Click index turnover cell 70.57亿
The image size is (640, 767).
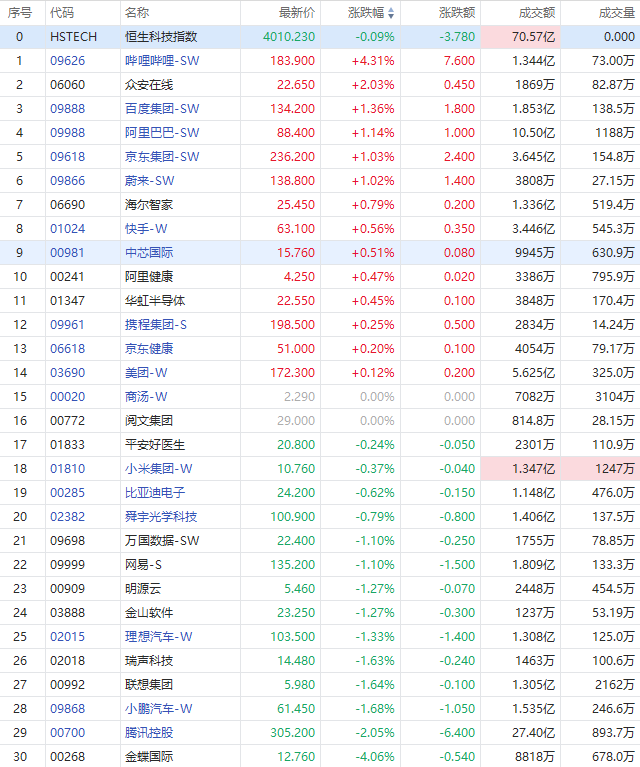click(521, 37)
